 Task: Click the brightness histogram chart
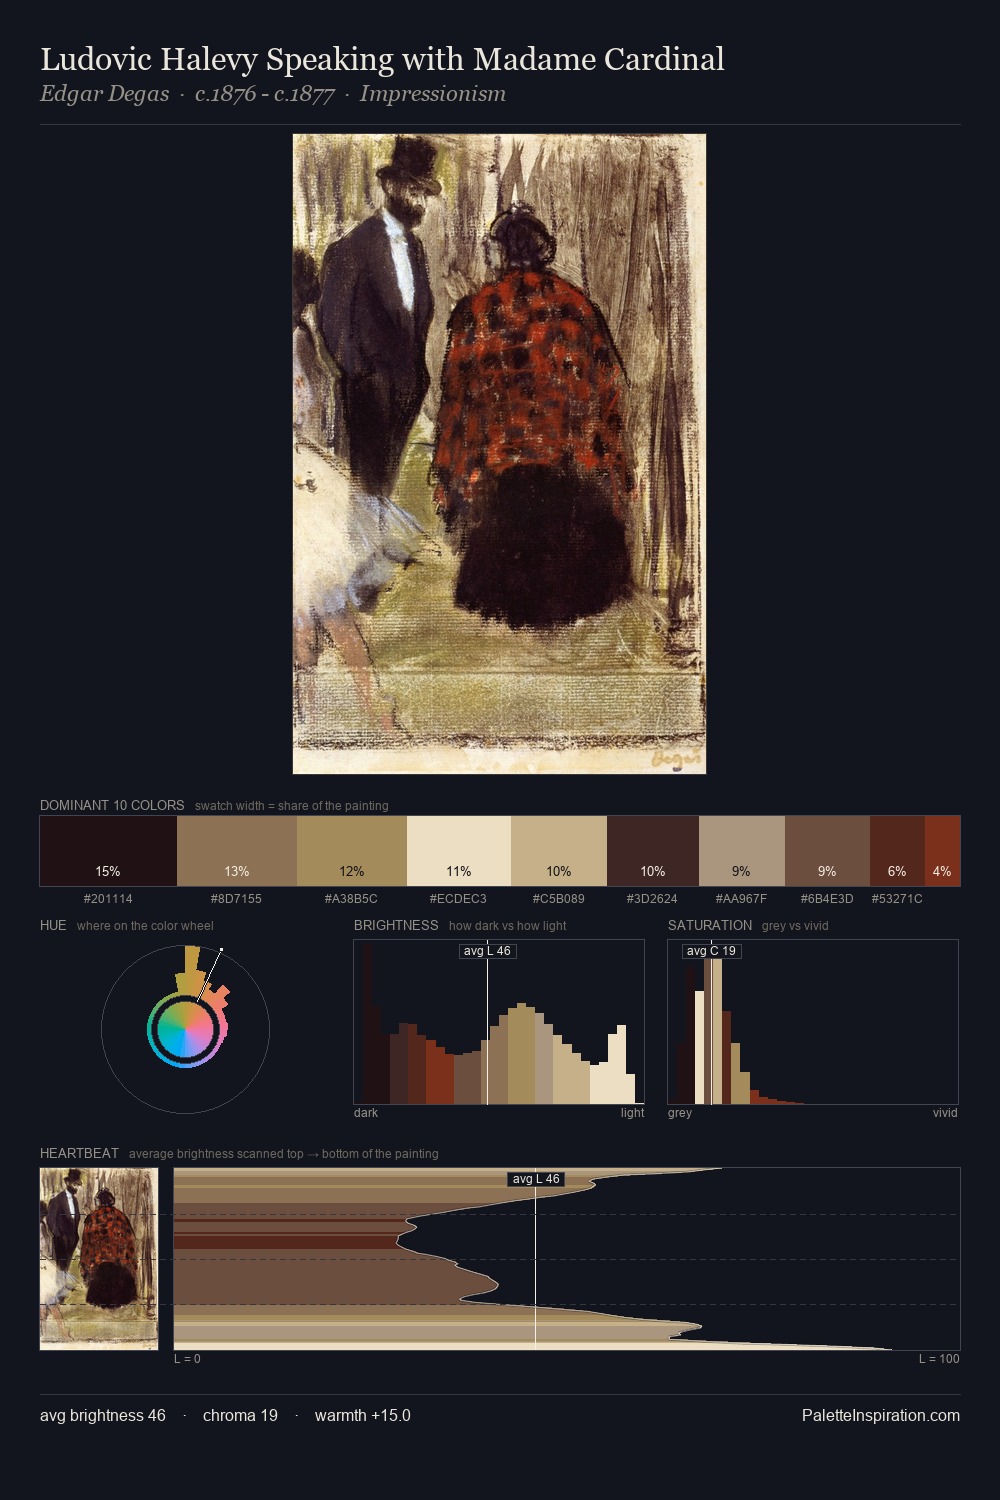coord(499,1022)
